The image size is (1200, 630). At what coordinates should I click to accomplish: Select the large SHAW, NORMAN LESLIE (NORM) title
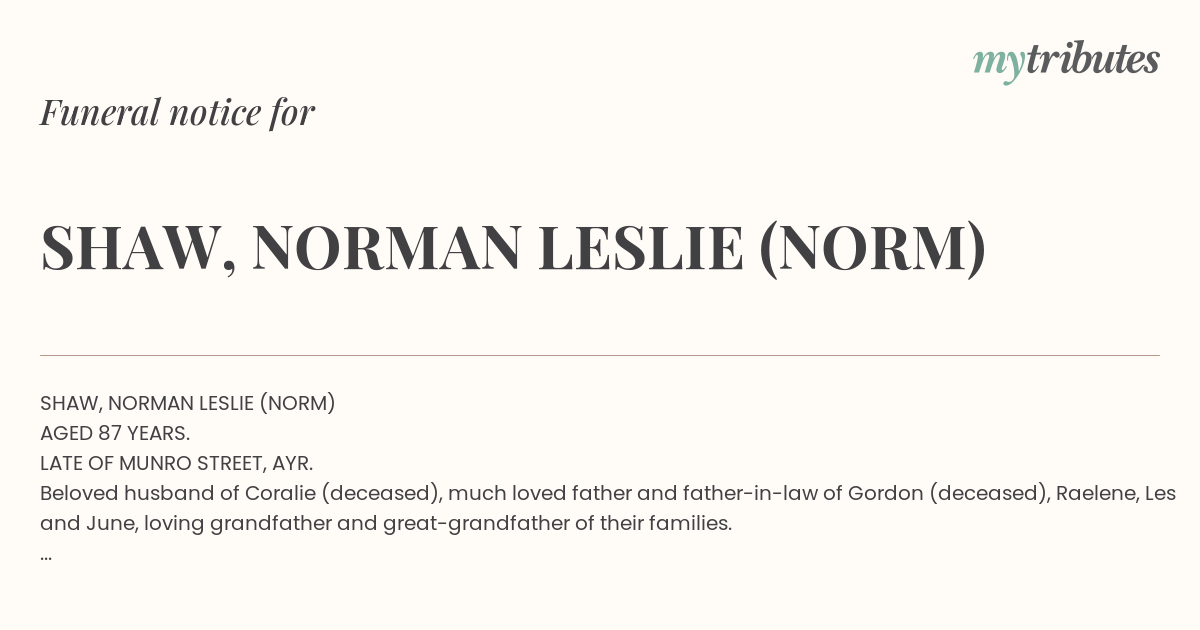(513, 249)
